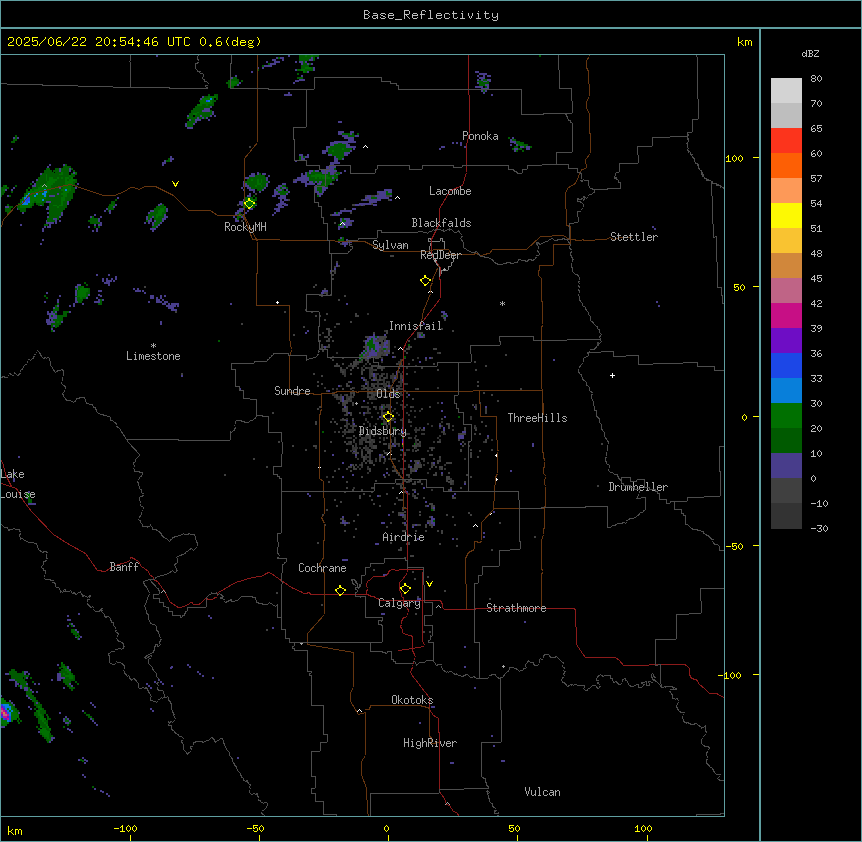The width and height of the screenshot is (862, 842).
Task: Click the white plus marker northwest of Drumheller
Action: point(612,375)
